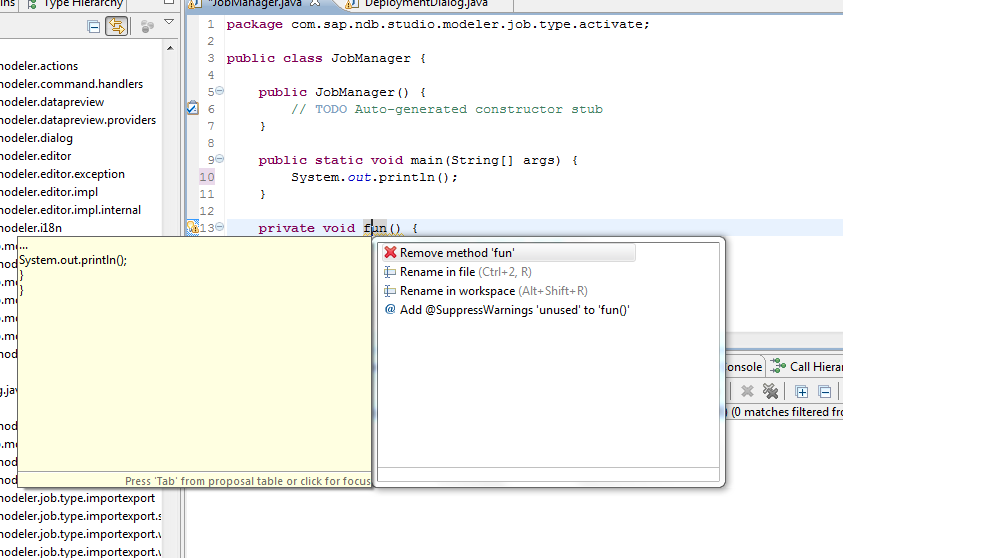Click the grayed focus-on-working-set icon
Screen dimensions: 997x558
(x=147, y=27)
